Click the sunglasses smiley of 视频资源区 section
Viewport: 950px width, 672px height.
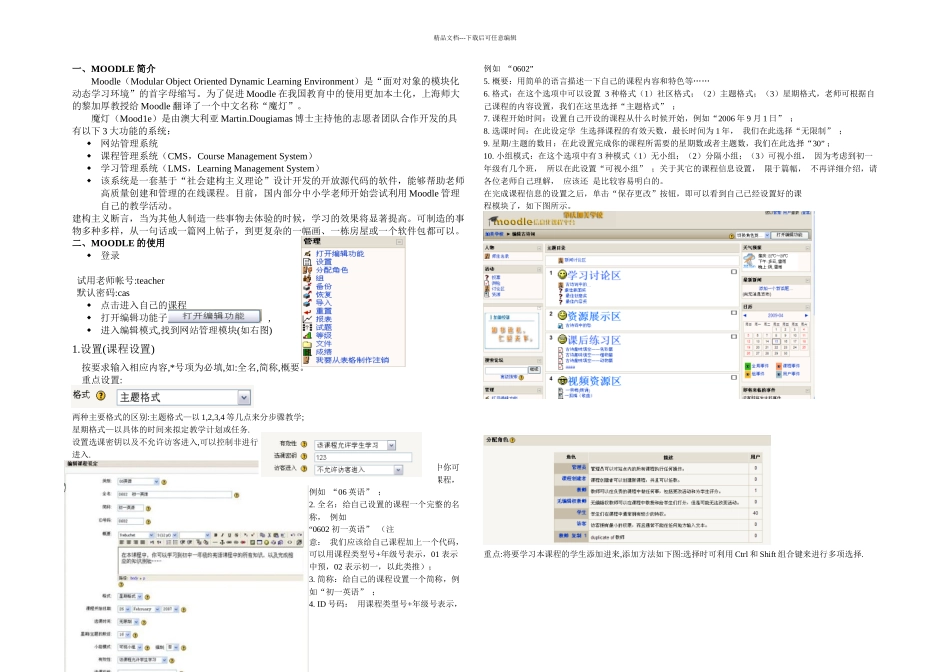tap(562, 381)
